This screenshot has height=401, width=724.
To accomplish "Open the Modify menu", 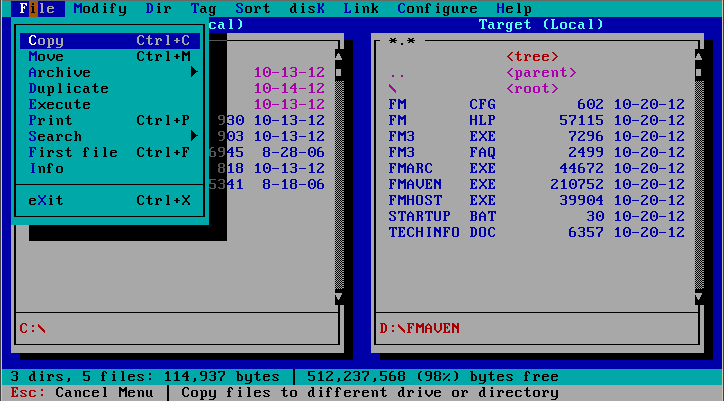I will pos(100,8).
